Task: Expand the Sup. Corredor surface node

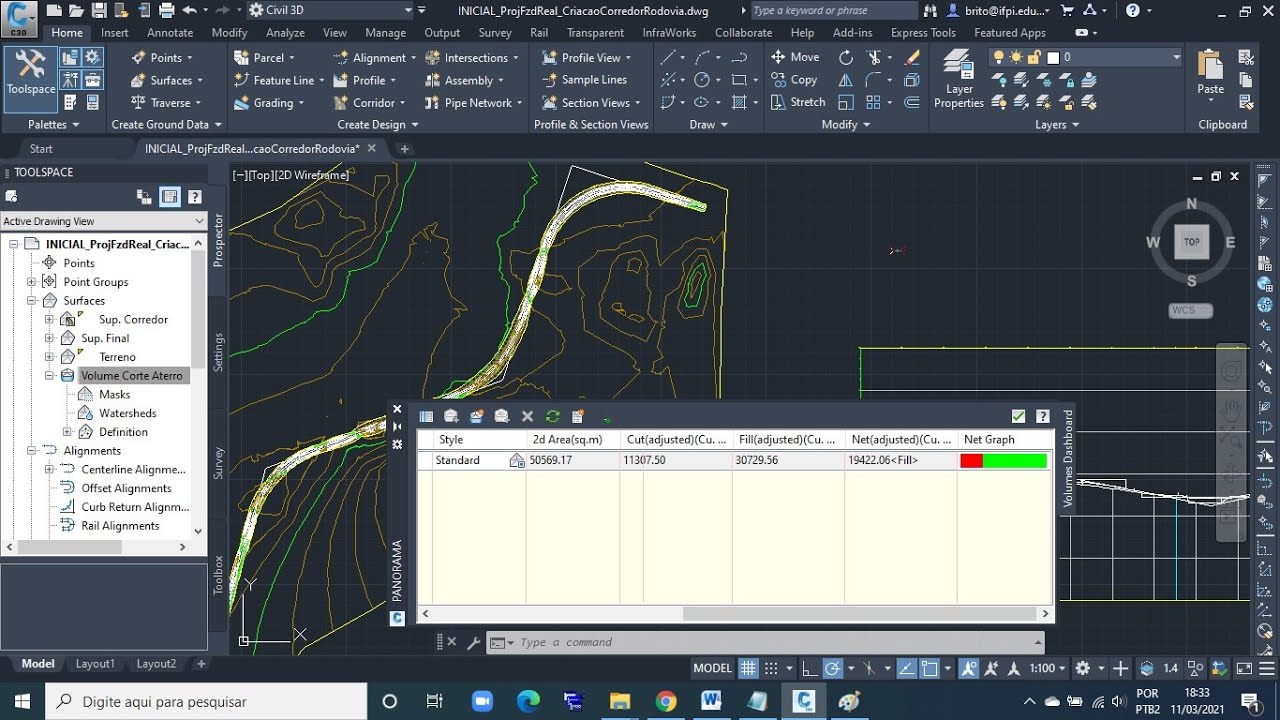Action: click(x=50, y=319)
